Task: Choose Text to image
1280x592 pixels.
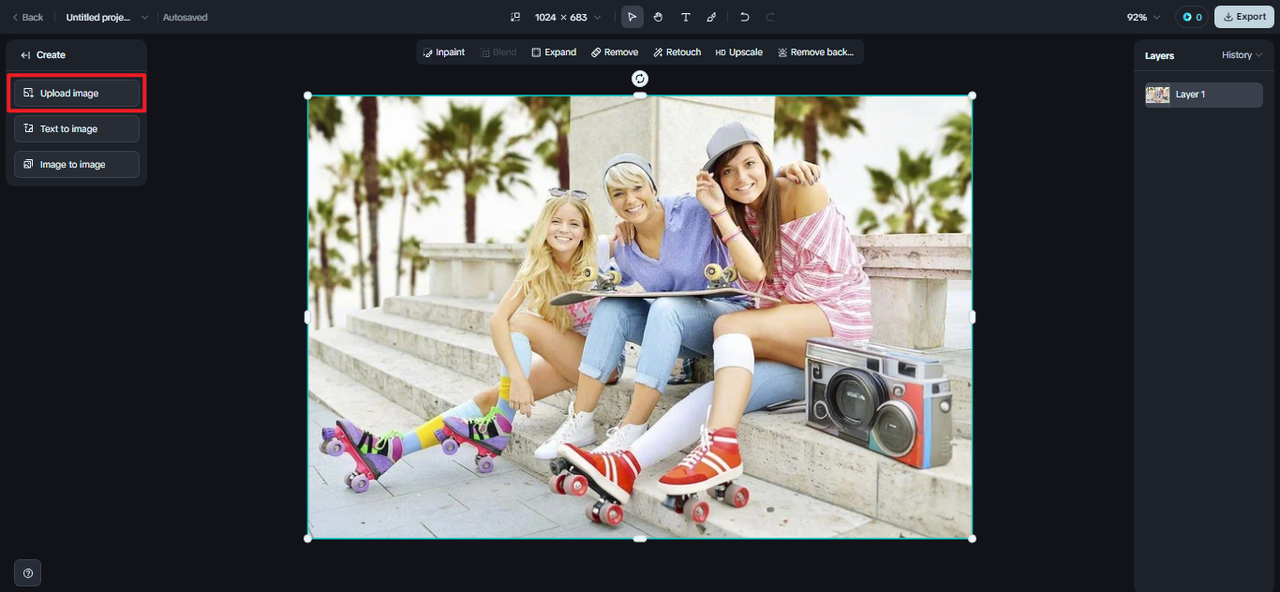Action: click(x=77, y=129)
